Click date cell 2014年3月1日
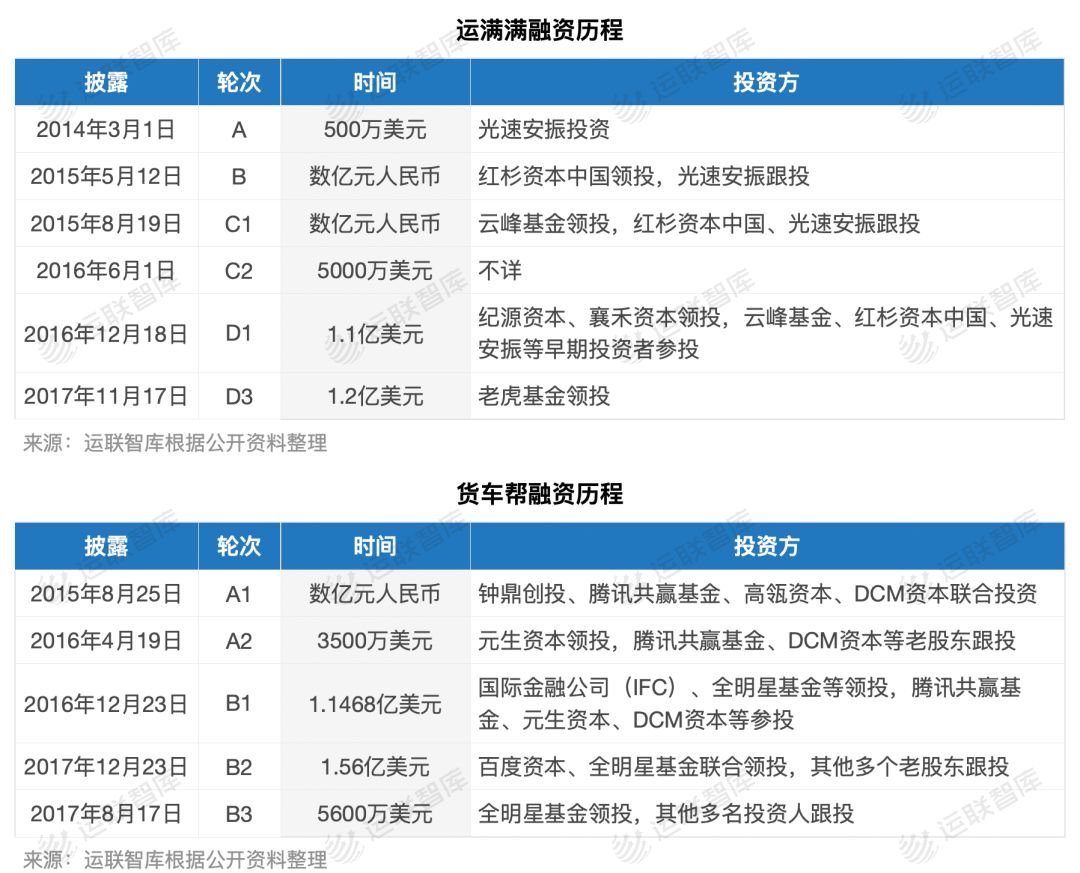The image size is (1080, 873). click(105, 130)
